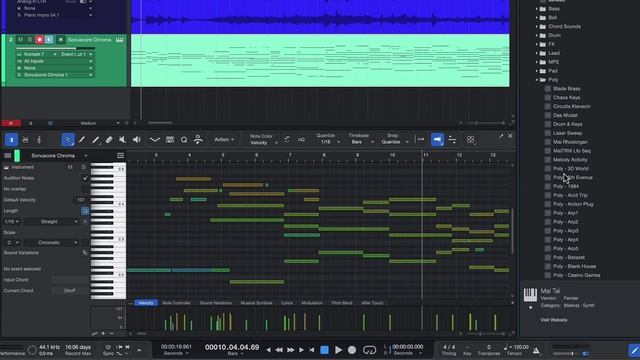Select the Arrow tool in the editor toolbar
Screen dimensions: 640x360
point(68,140)
